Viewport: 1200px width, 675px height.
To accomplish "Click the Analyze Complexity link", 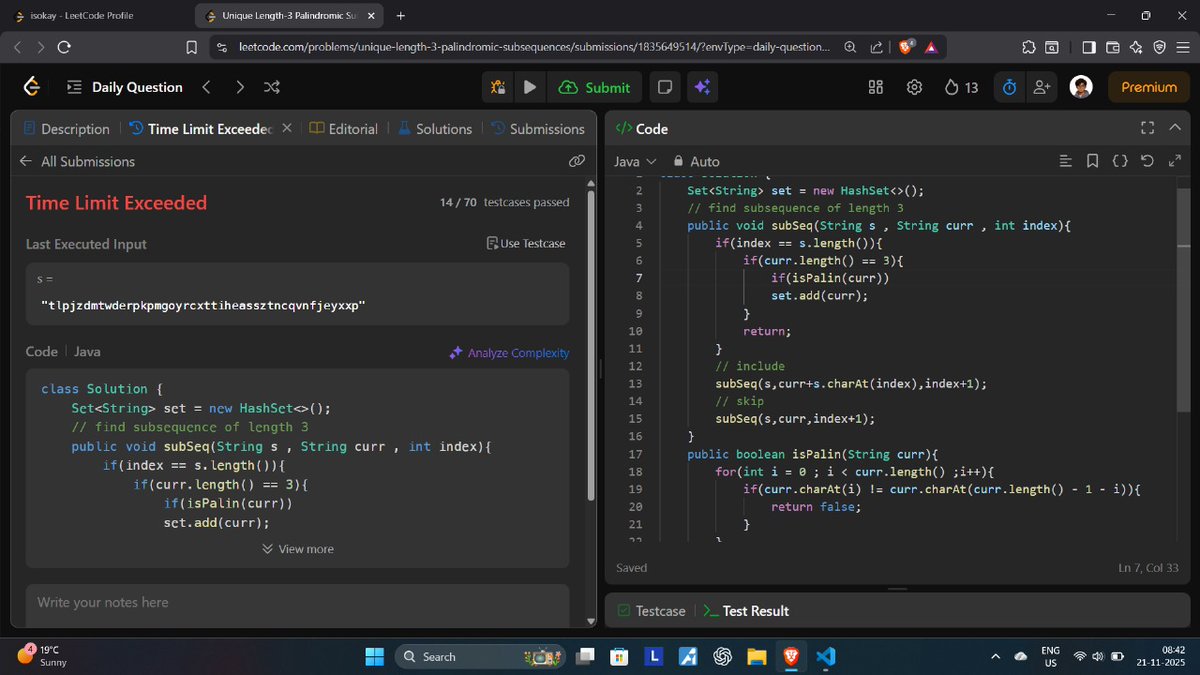I will [x=511, y=352].
